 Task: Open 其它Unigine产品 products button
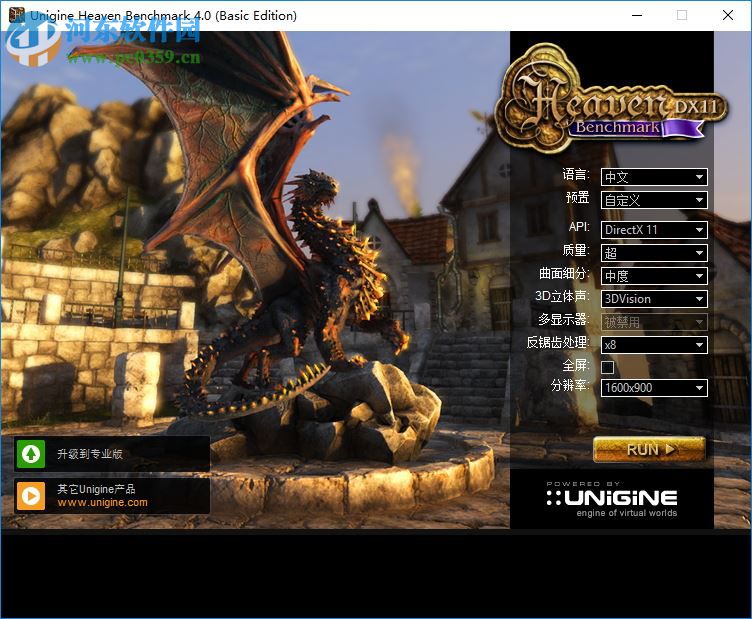tap(112, 496)
